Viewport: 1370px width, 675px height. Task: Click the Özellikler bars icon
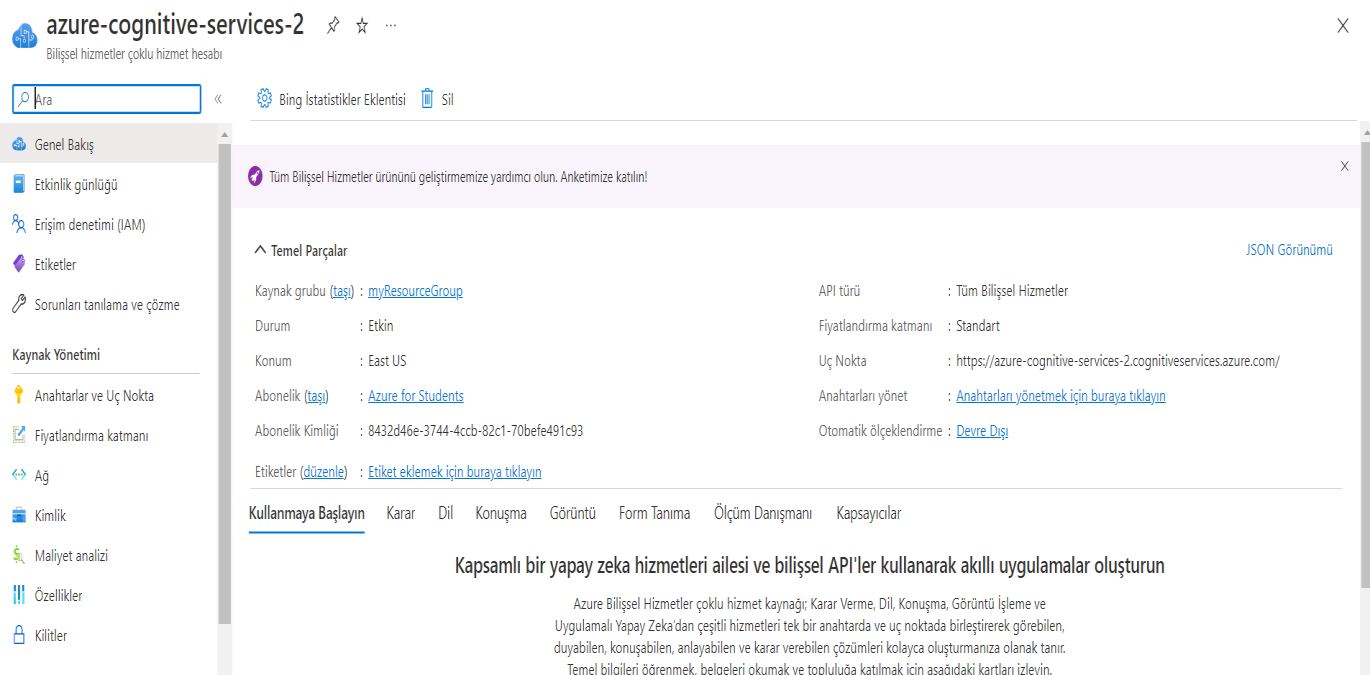(18, 596)
